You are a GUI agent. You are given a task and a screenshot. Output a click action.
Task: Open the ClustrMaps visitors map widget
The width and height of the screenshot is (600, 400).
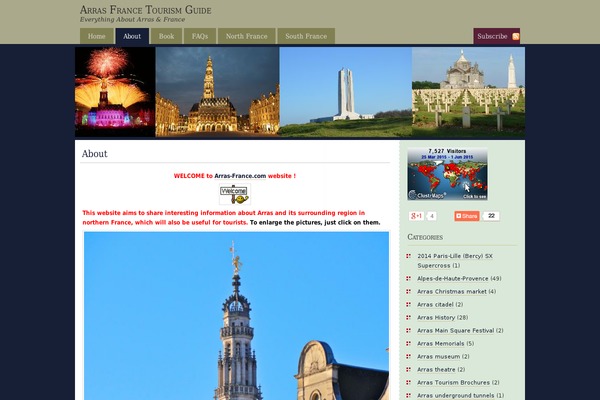[x=447, y=174]
